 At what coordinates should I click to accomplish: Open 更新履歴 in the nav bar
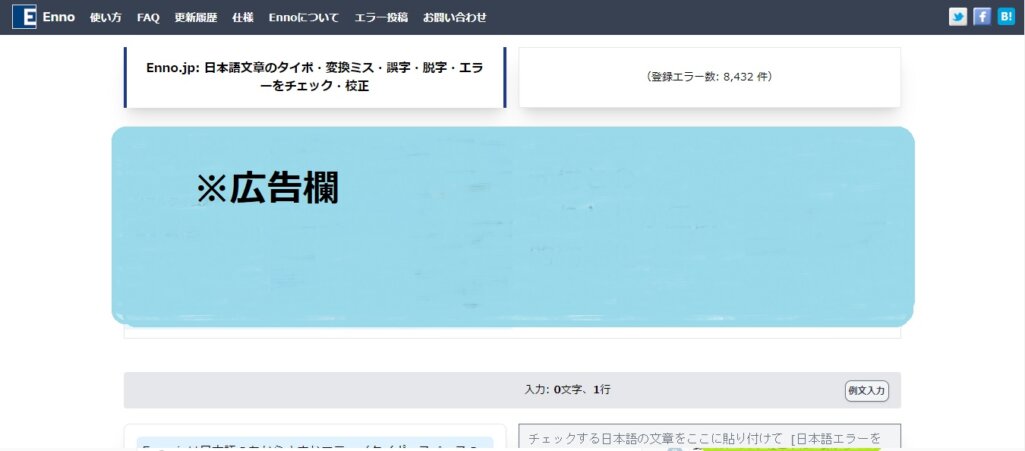tap(195, 18)
